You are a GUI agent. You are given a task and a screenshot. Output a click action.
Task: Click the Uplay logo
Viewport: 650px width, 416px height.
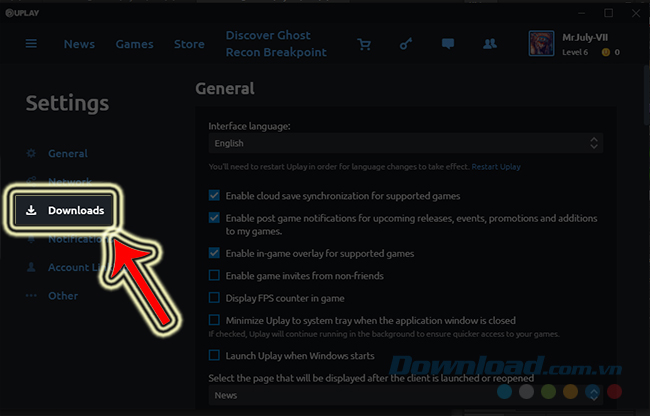[22, 13]
